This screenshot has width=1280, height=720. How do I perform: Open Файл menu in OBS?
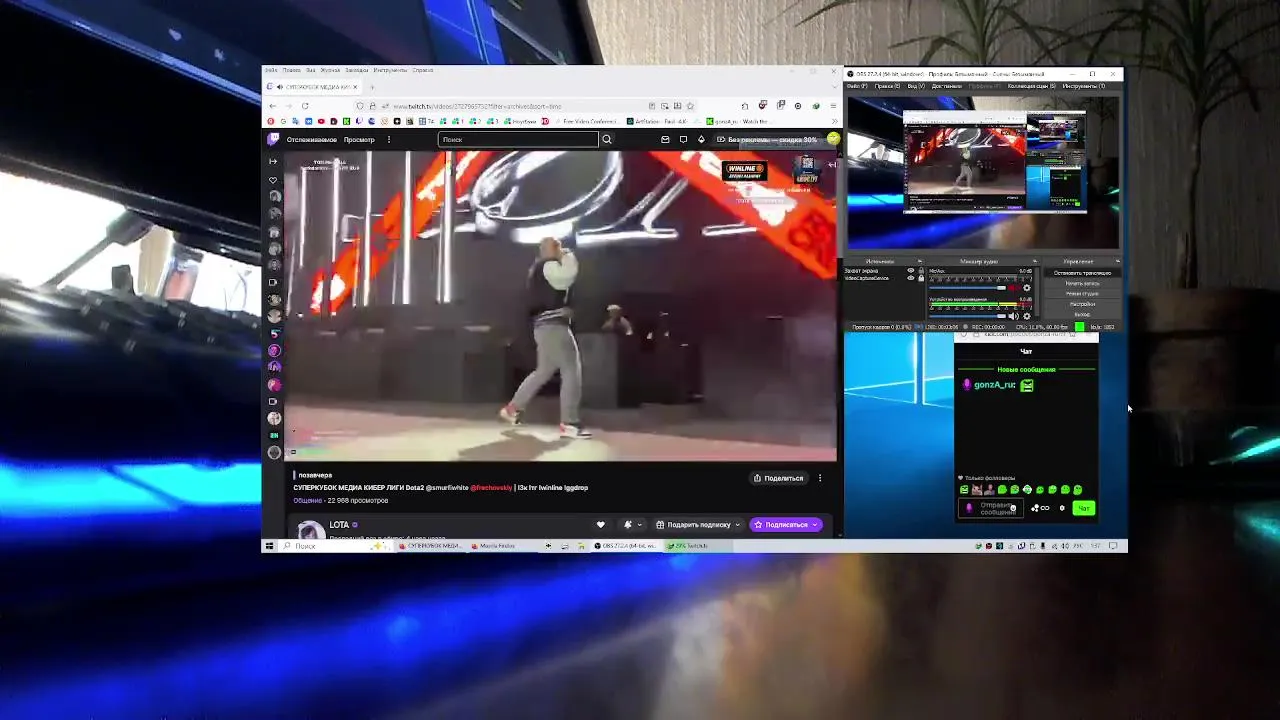[x=857, y=86]
